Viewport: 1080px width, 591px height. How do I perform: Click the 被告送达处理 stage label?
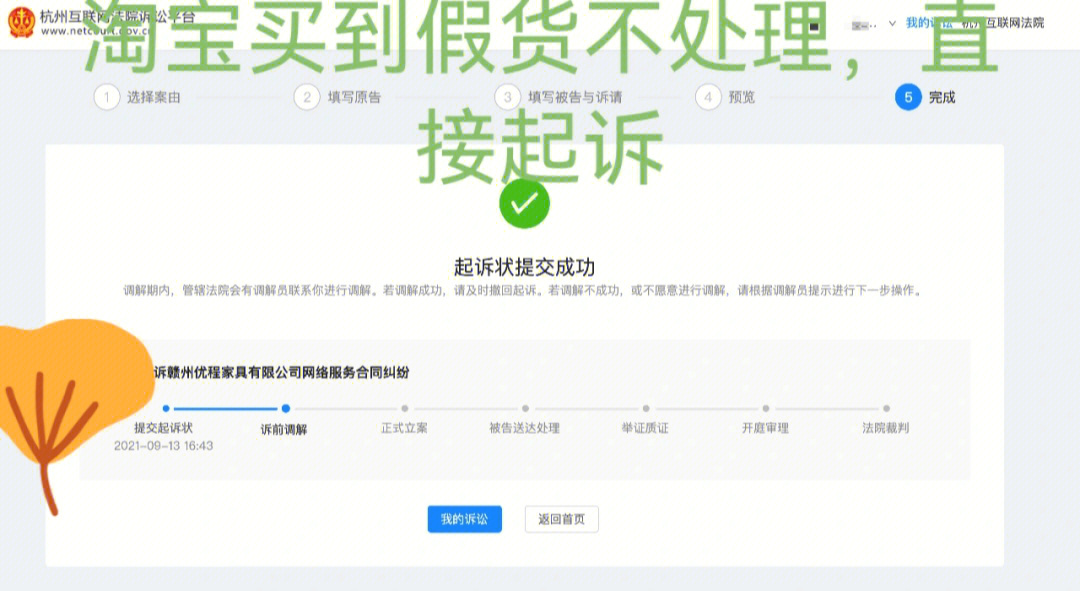click(x=524, y=428)
